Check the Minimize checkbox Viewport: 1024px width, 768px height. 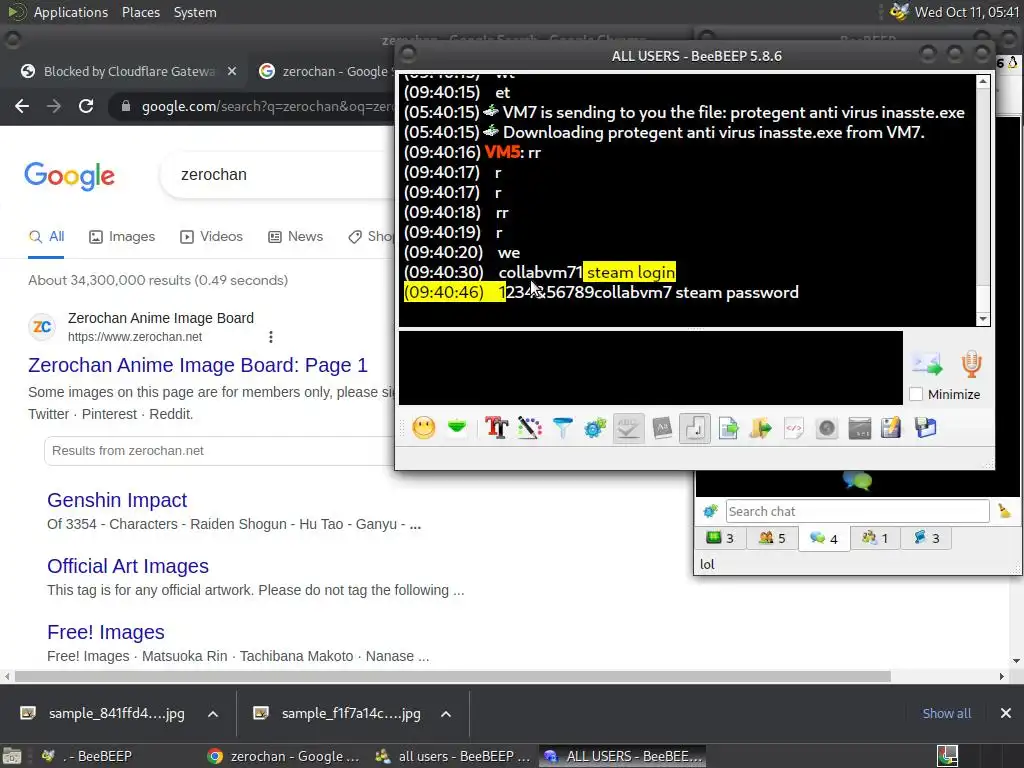(x=916, y=394)
